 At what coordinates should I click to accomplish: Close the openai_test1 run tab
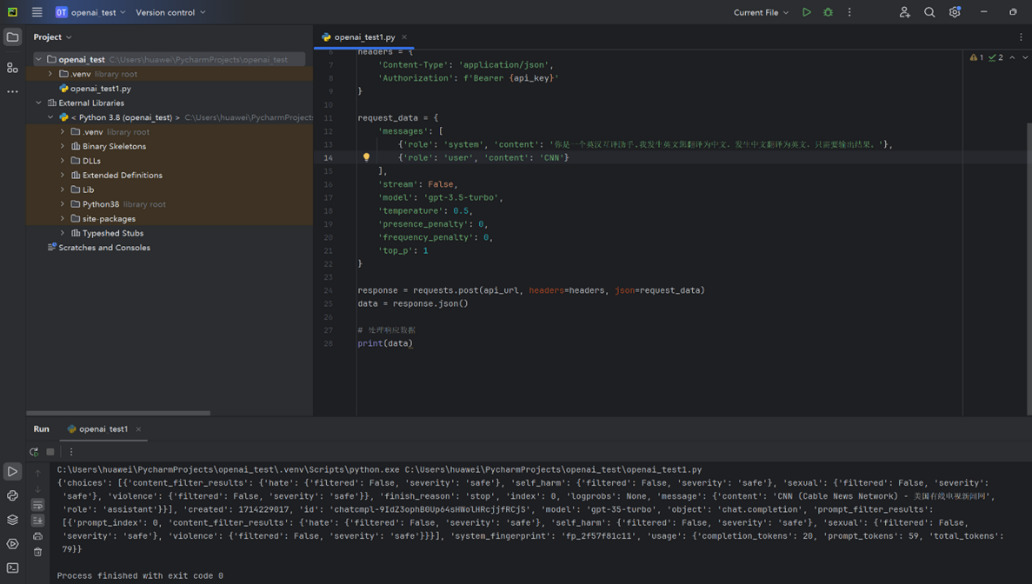[138, 429]
